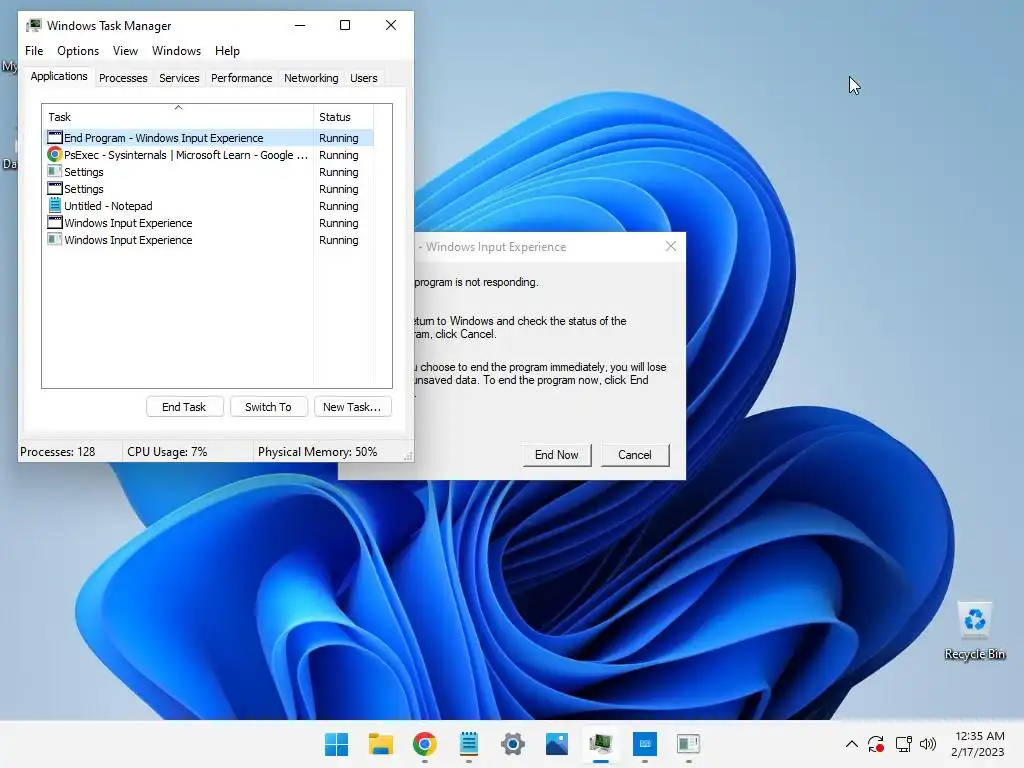
Task: Open Notepad taskbar icon
Action: tap(469, 744)
